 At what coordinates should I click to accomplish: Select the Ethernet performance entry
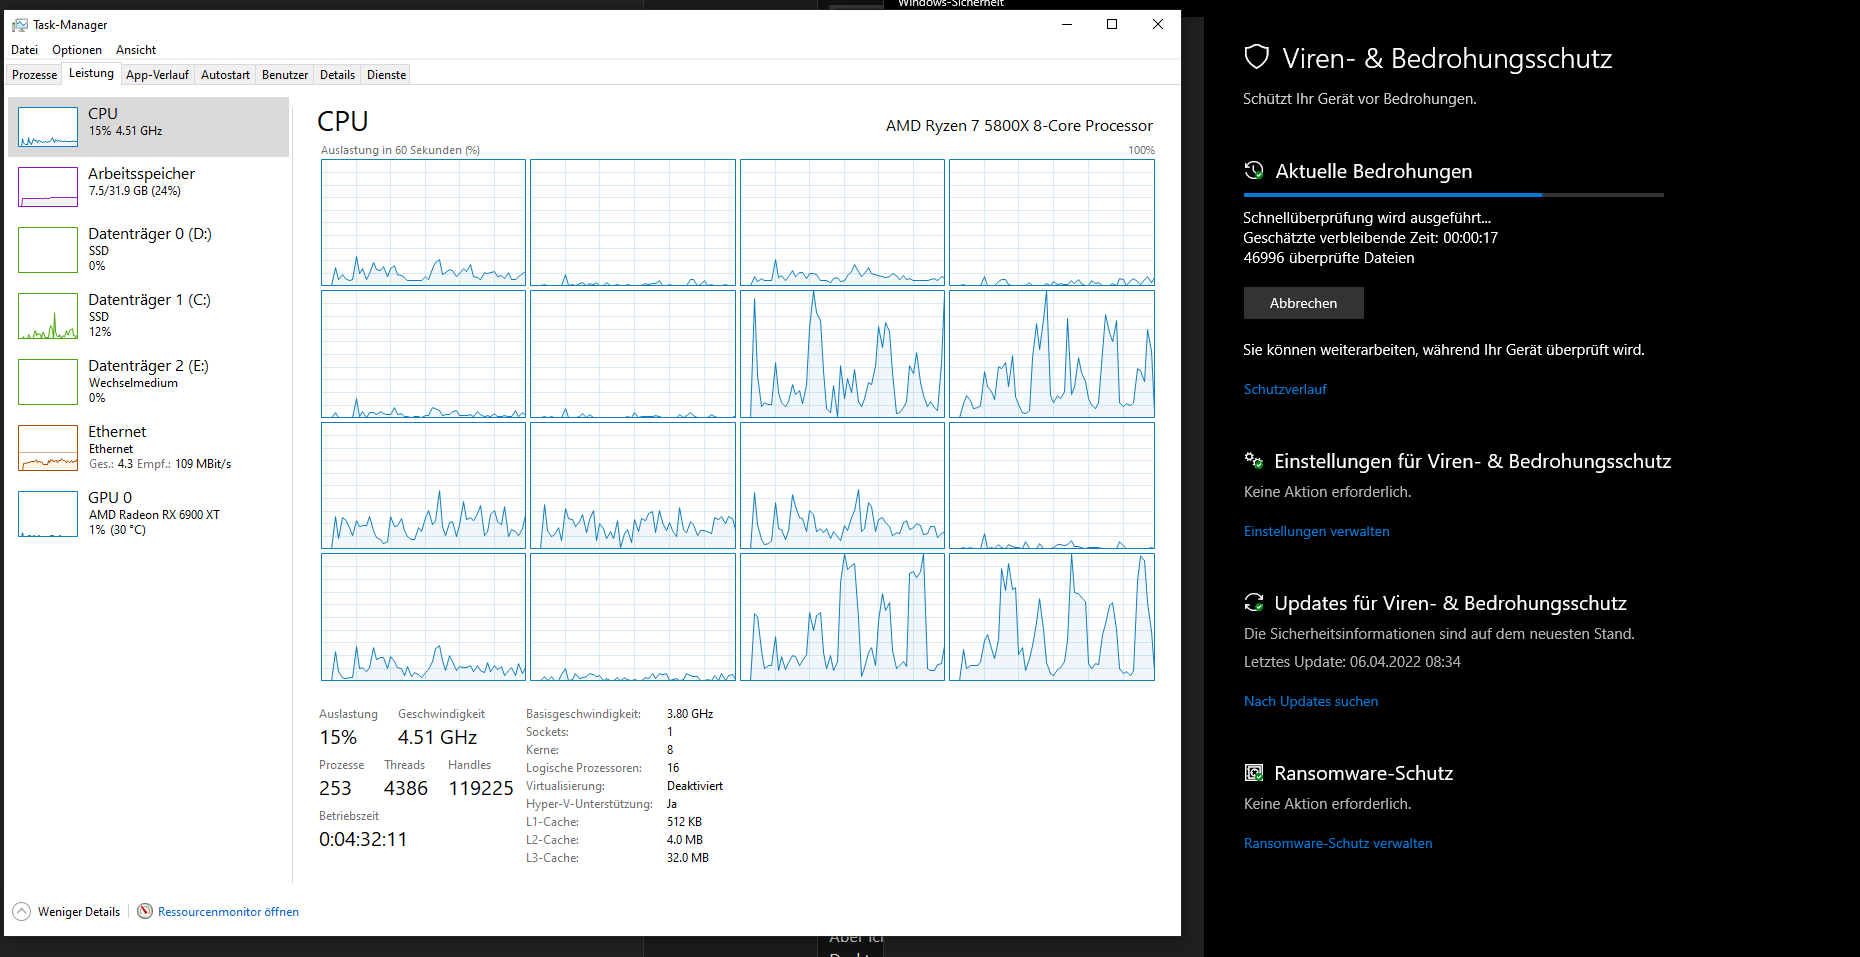[x=149, y=447]
